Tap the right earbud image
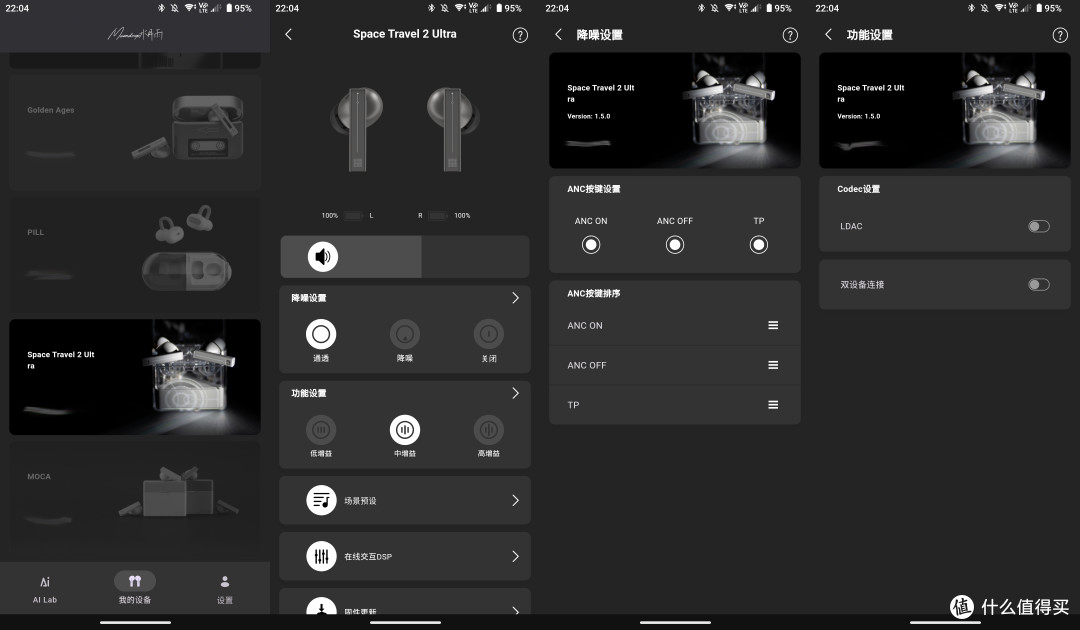The width and height of the screenshot is (1080, 630). click(453, 129)
